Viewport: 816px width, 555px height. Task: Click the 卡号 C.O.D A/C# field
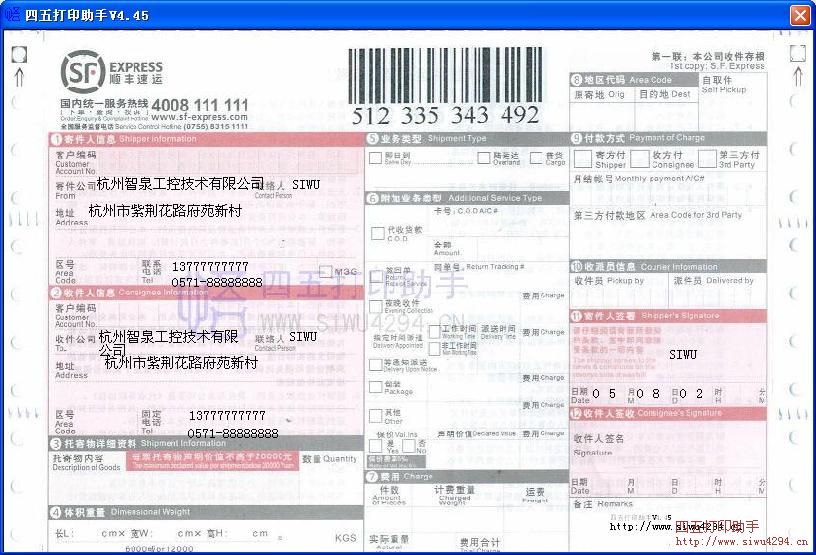pyautogui.click(x=500, y=222)
